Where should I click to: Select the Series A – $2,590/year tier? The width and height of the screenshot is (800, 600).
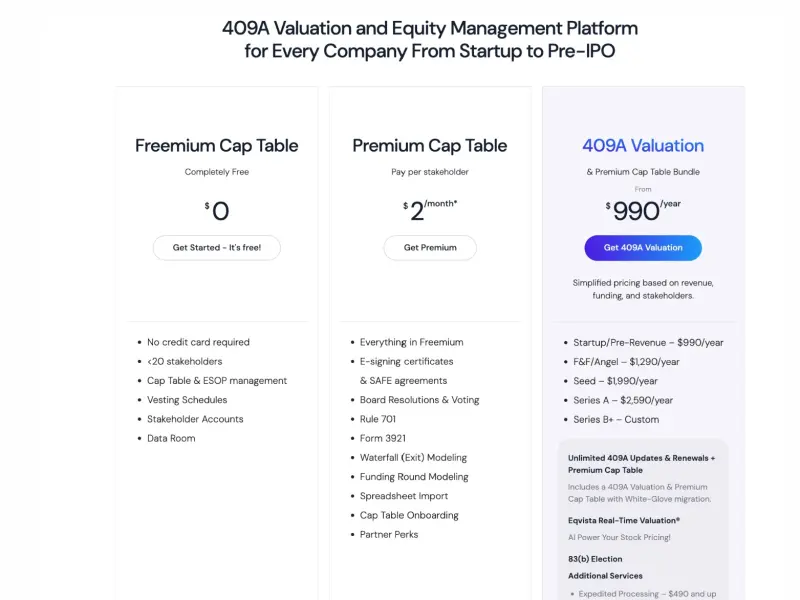(x=623, y=401)
